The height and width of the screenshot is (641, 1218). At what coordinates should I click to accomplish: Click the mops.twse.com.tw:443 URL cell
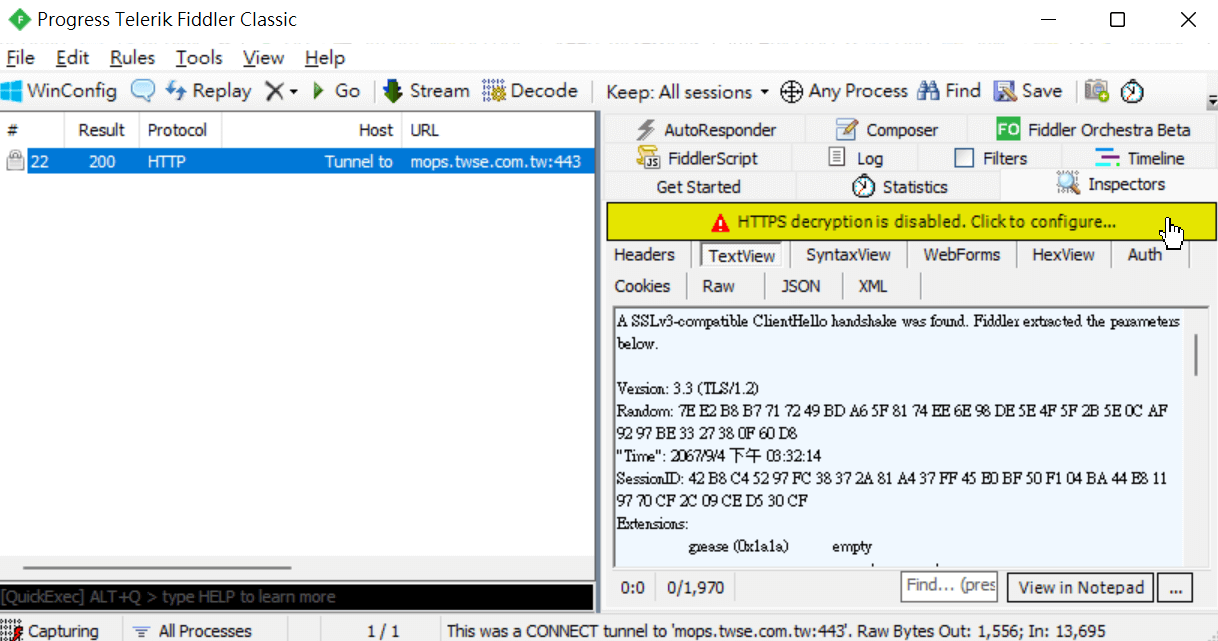tap(495, 161)
